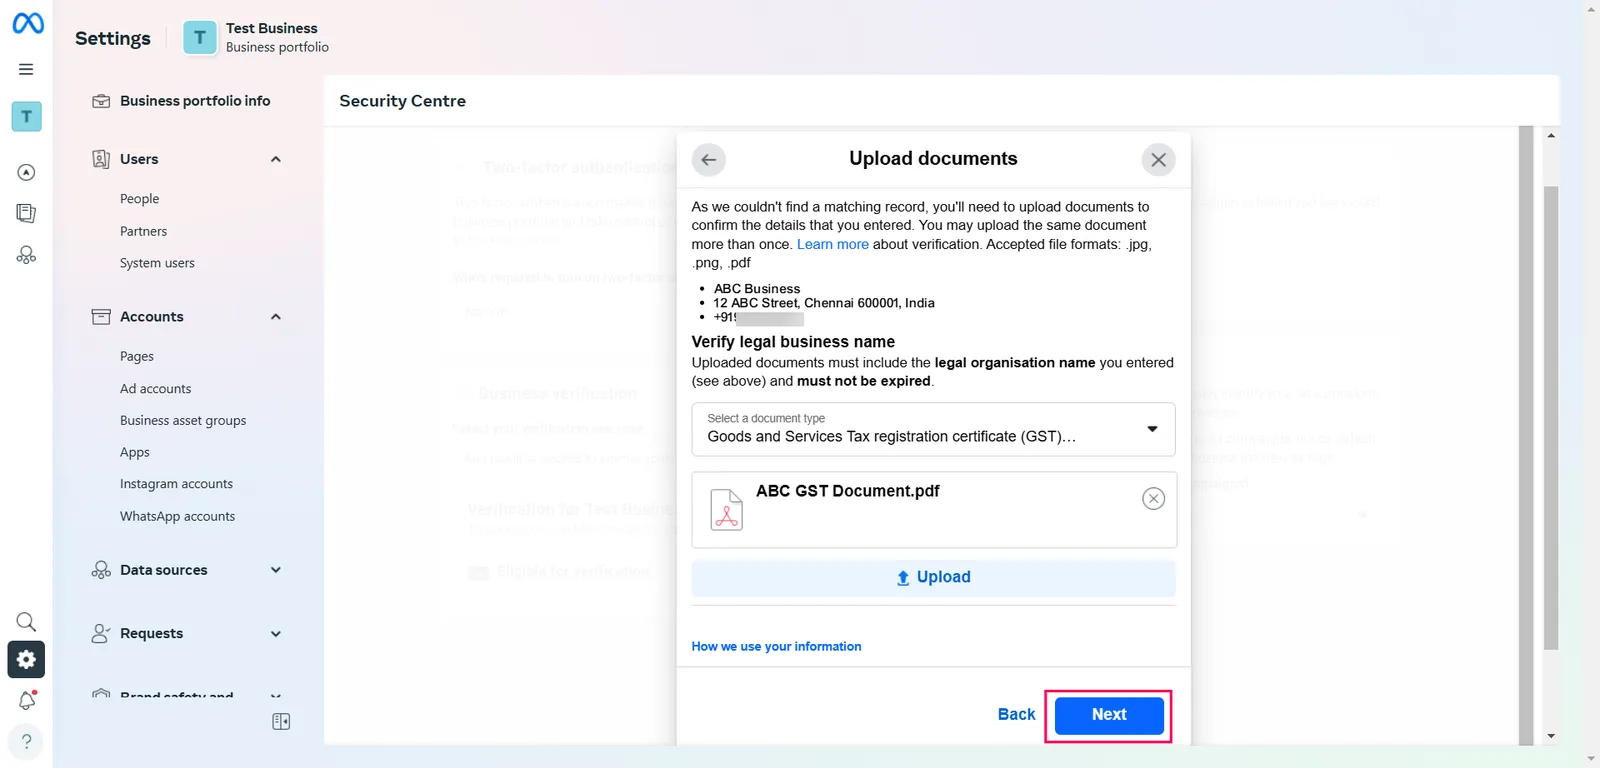Collapse the Accounts section
The height and width of the screenshot is (768, 1600).
tap(276, 317)
